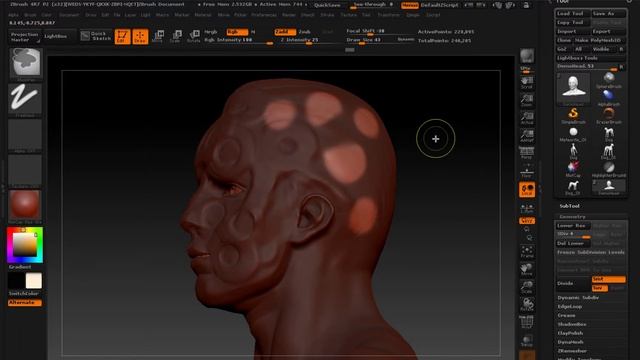Select the AlphaBrush tool
Viewport: 640px width, 360px height.
coord(609,98)
